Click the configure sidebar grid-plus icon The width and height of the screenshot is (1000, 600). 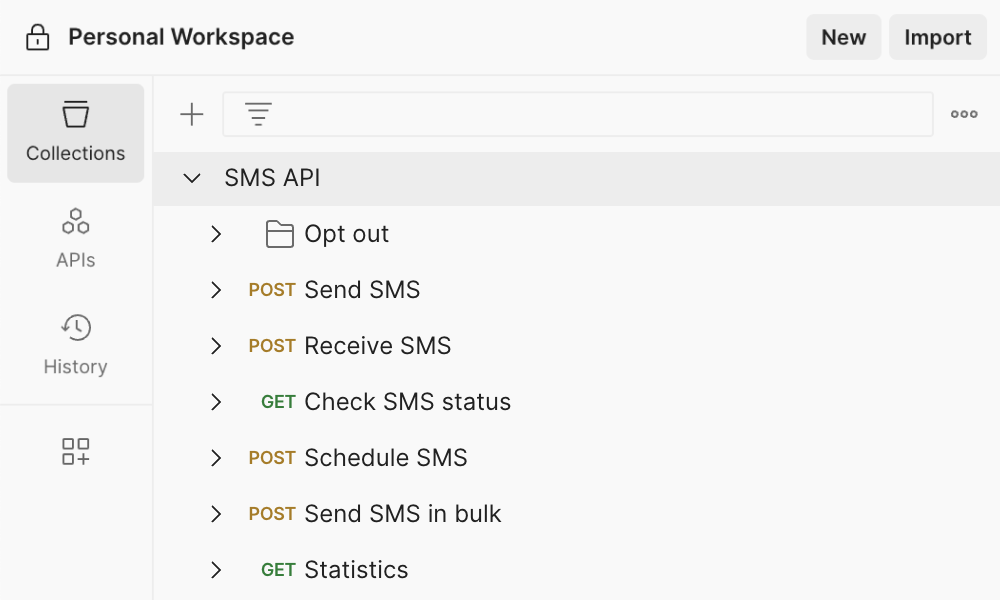tap(76, 451)
